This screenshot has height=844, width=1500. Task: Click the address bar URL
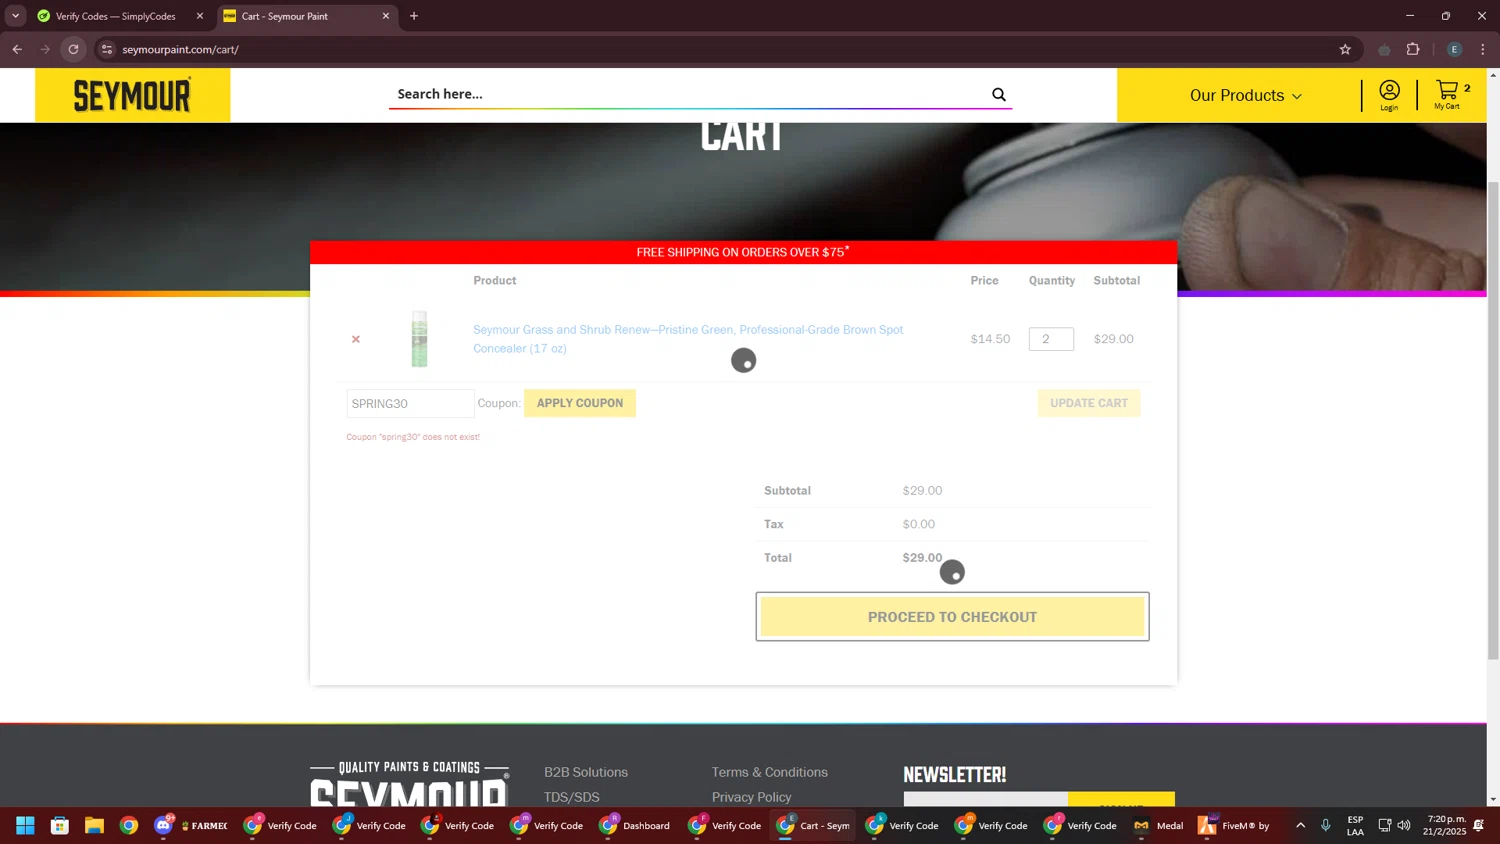[180, 49]
